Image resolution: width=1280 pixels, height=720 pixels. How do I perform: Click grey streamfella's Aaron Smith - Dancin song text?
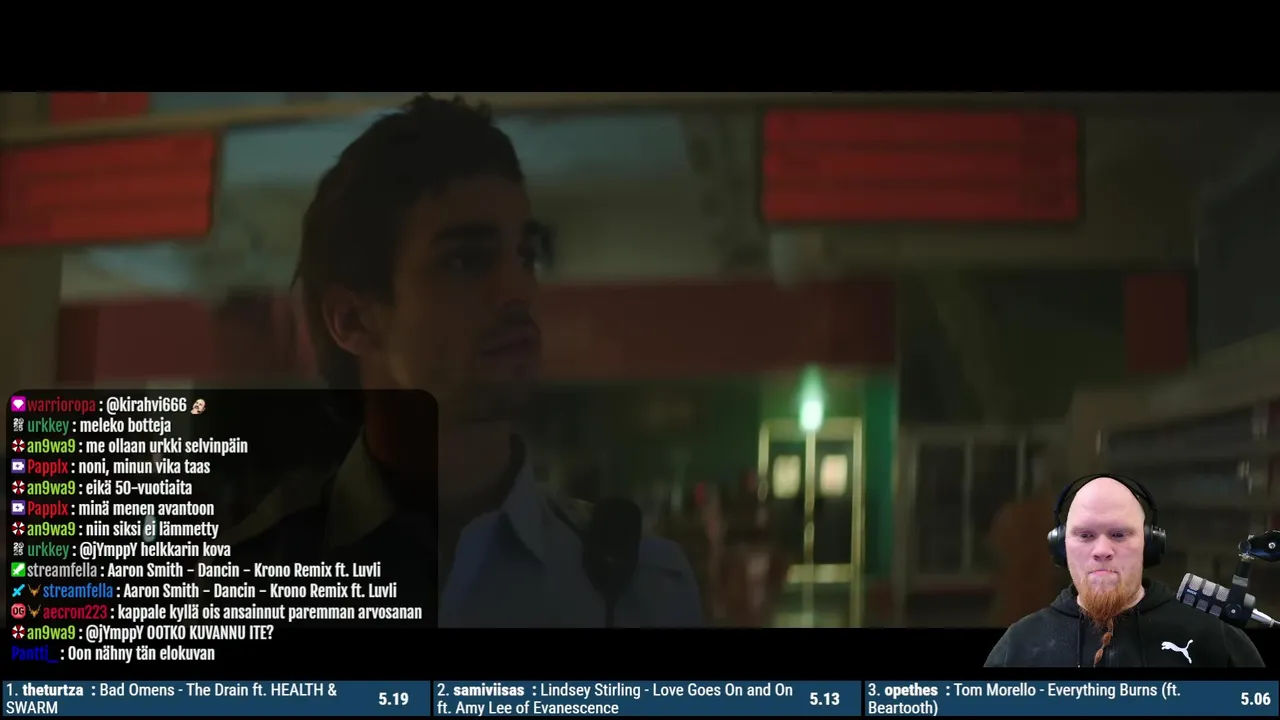coord(244,570)
